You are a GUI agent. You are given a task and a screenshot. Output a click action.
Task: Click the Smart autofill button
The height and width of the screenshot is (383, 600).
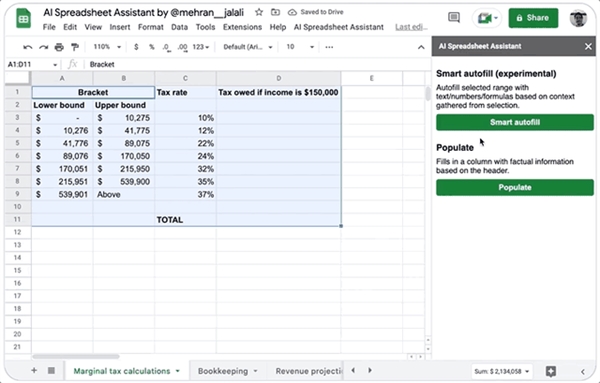tap(515, 122)
